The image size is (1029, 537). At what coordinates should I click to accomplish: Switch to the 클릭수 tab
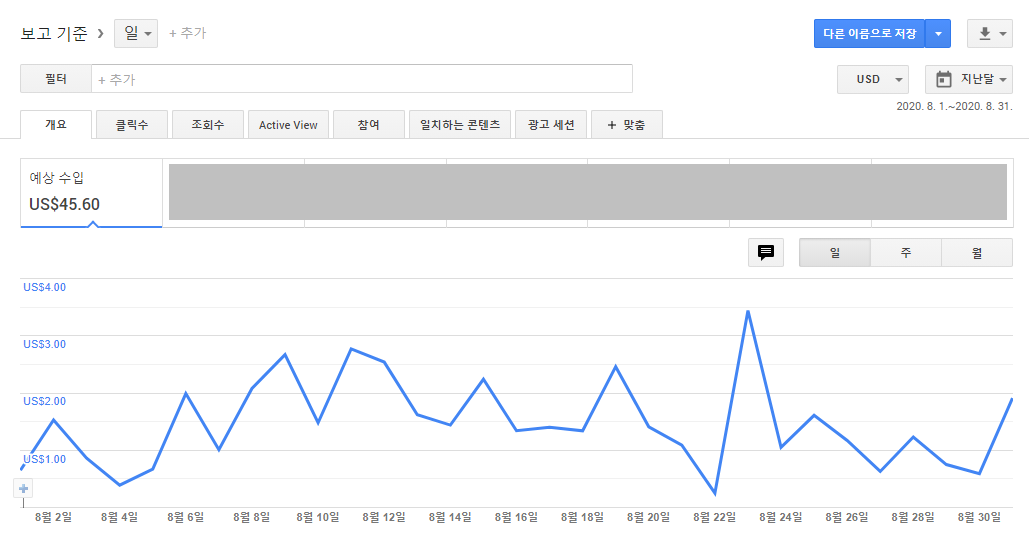(132, 125)
